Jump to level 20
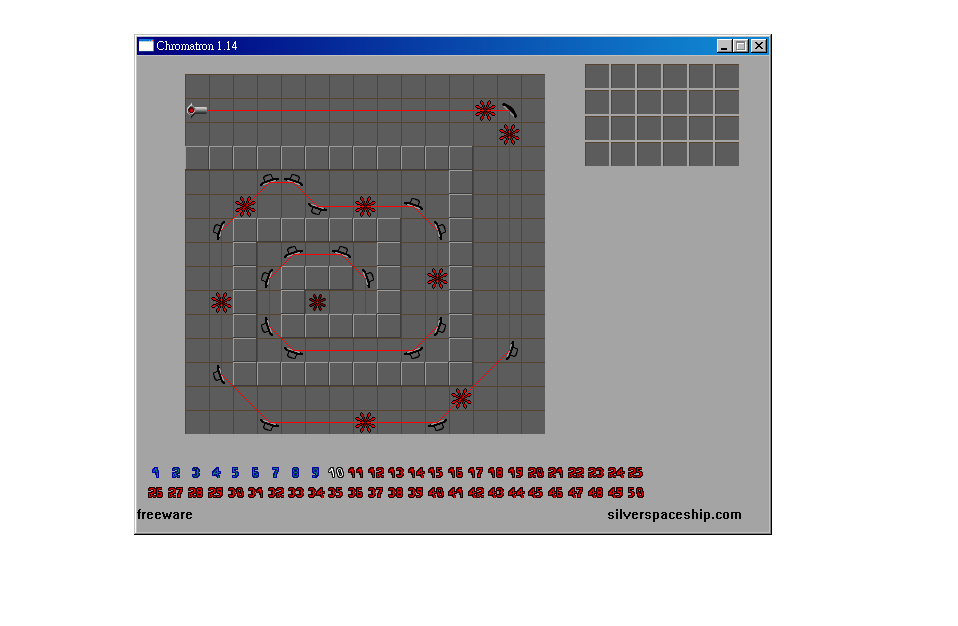 pos(536,472)
